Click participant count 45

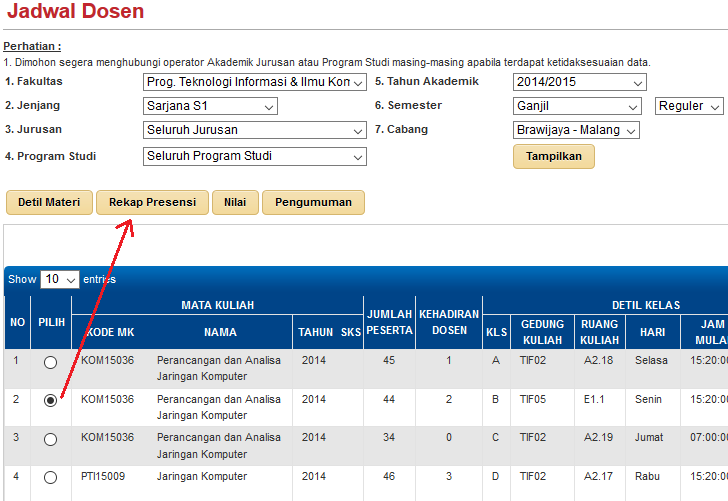pyautogui.click(x=389, y=360)
